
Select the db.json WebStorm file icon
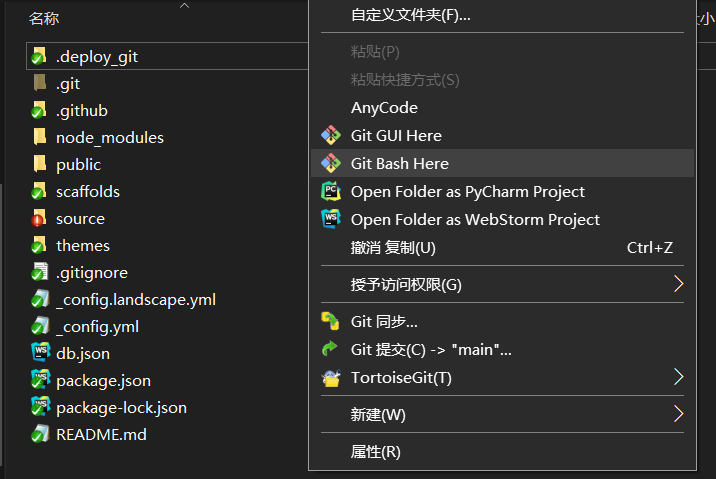(x=40, y=353)
